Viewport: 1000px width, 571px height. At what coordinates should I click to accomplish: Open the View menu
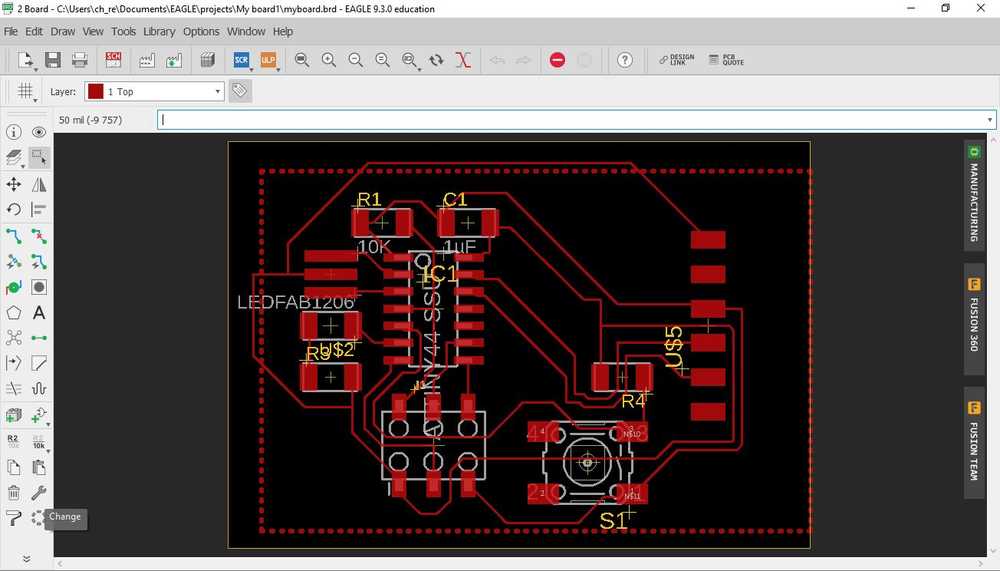click(x=92, y=31)
